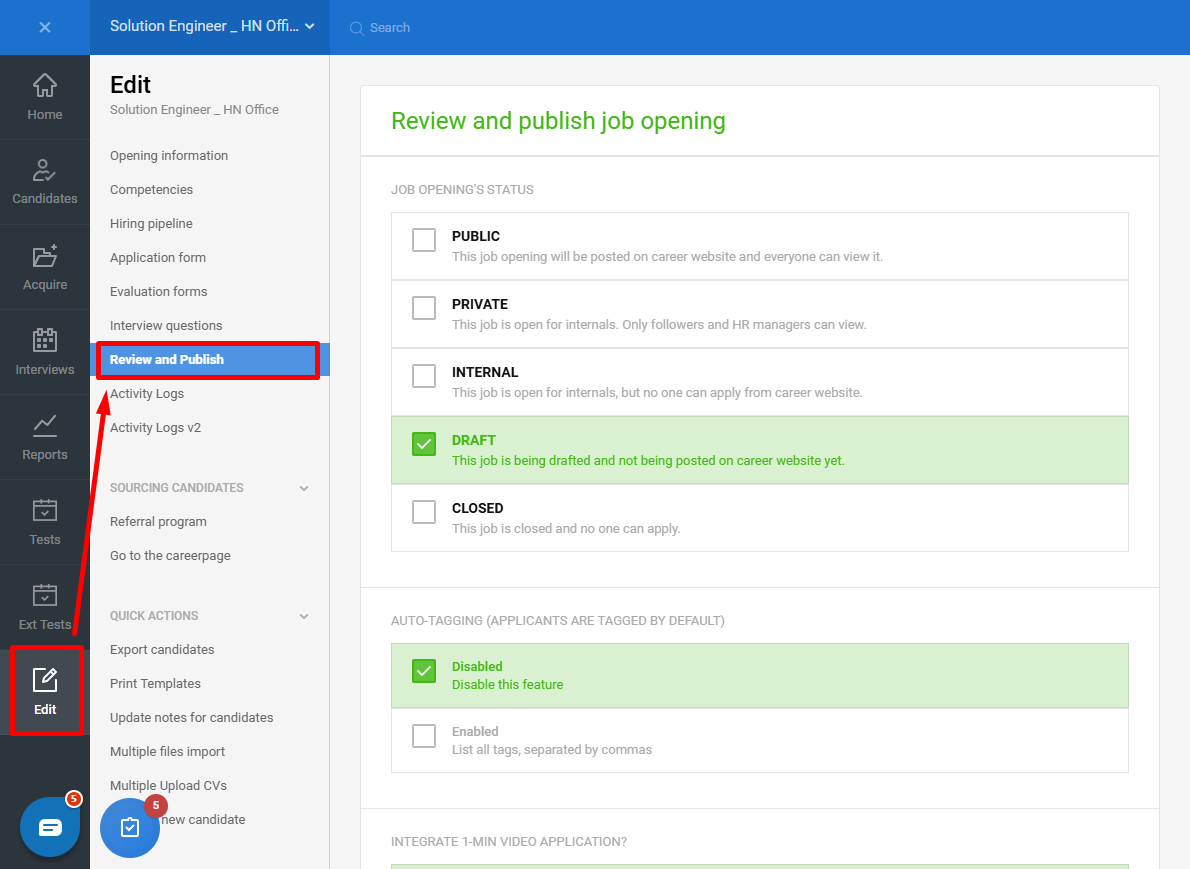Open the Tests section
Screen dimensions: 1190x869
pos(45,522)
